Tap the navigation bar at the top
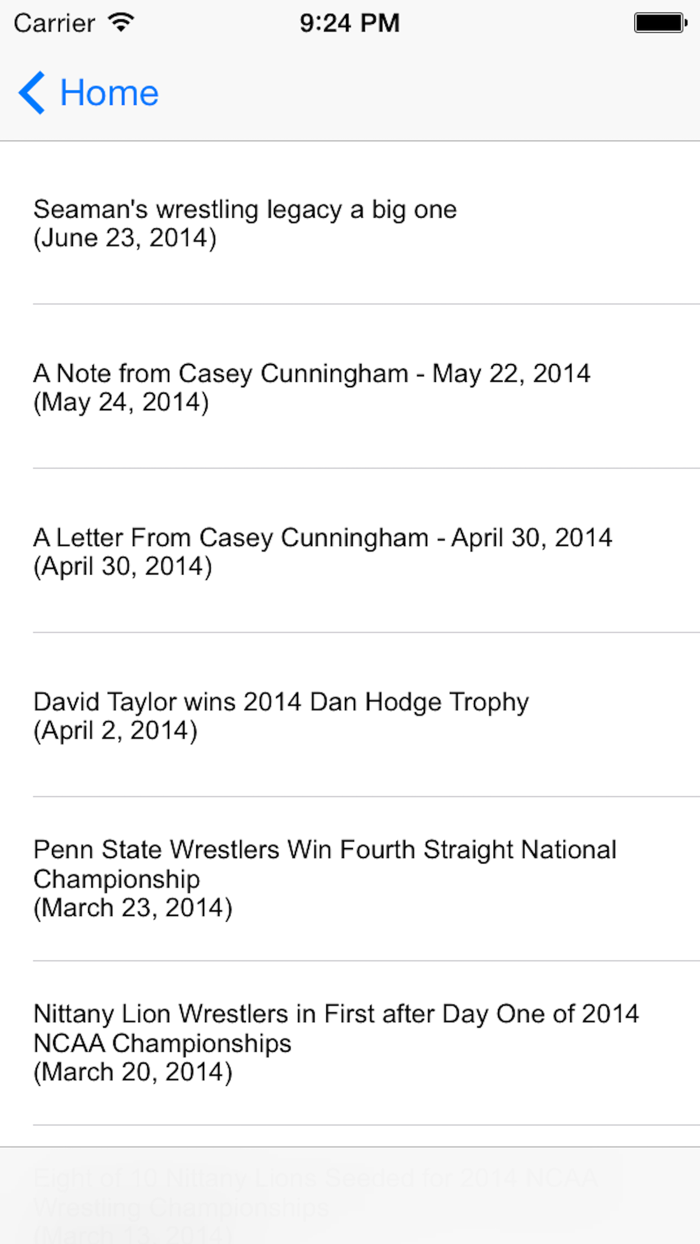 point(350,93)
